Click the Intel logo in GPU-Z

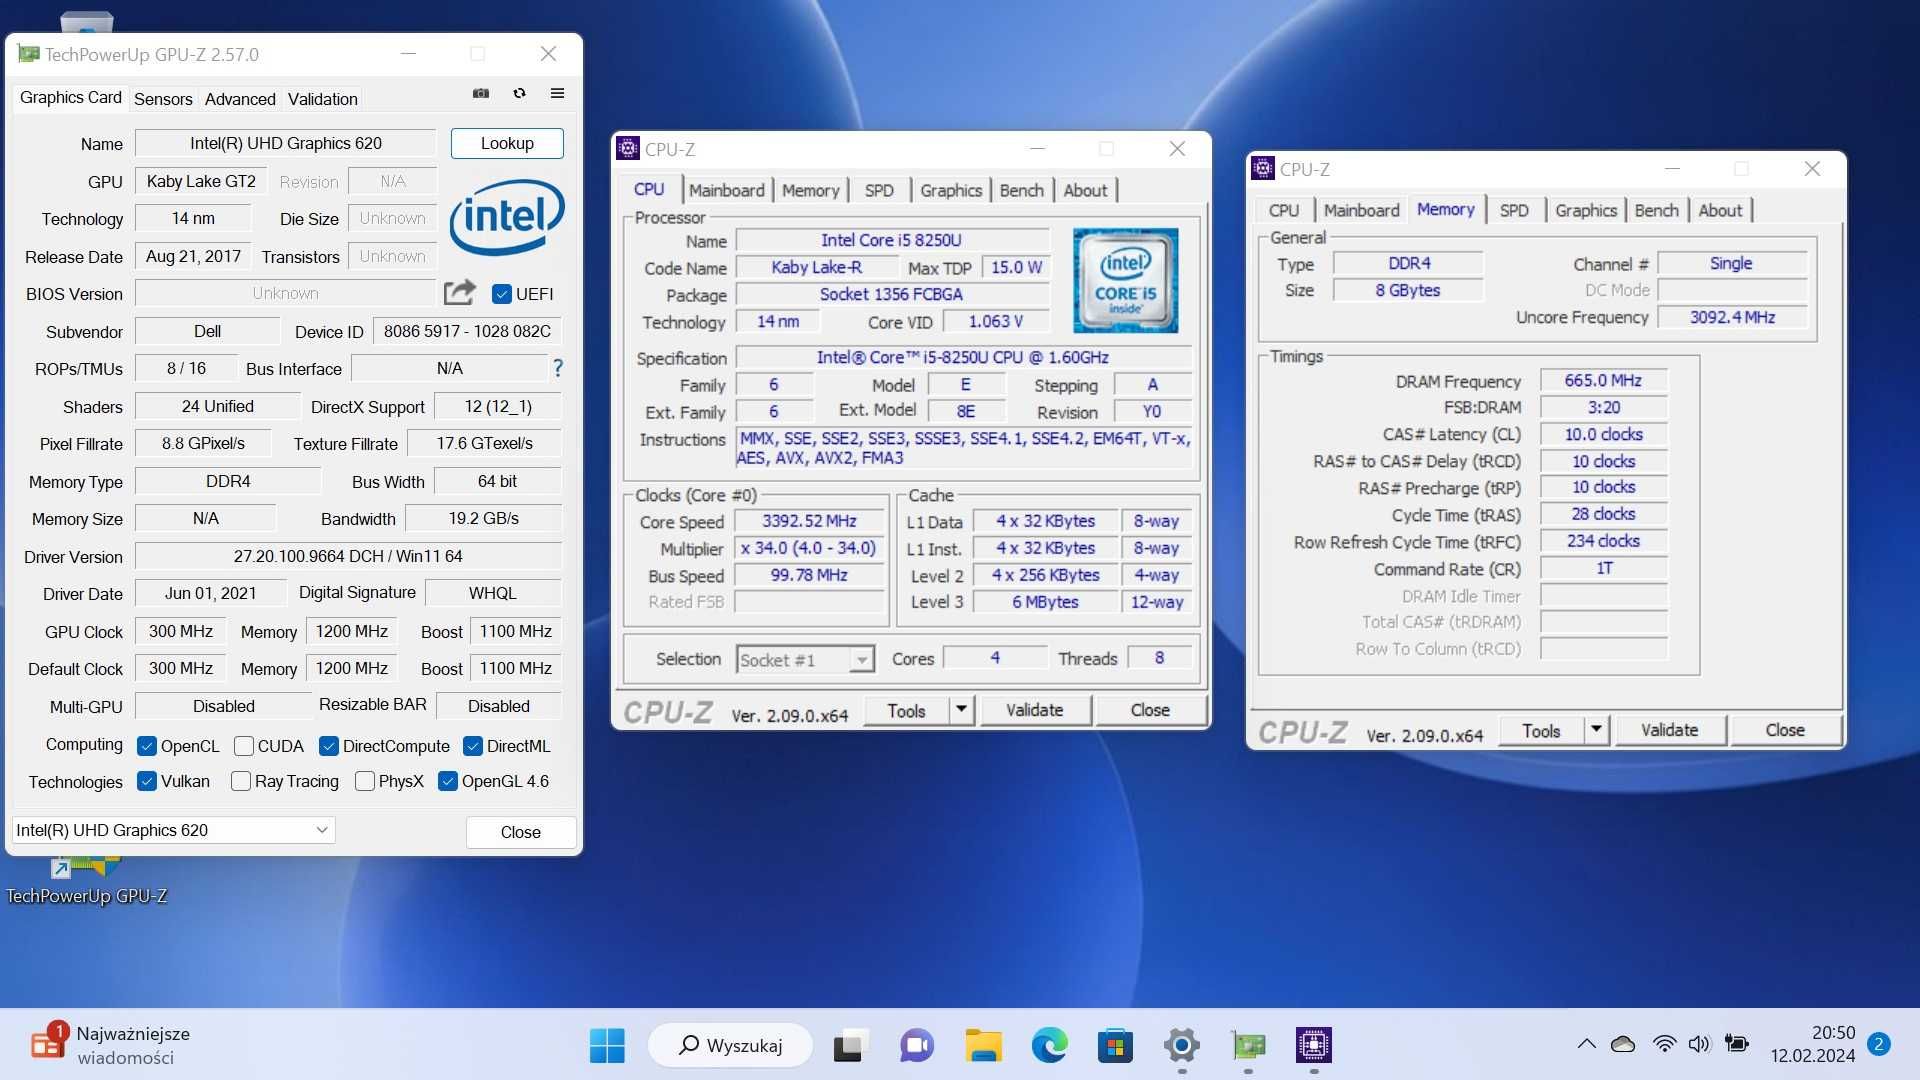tap(507, 218)
